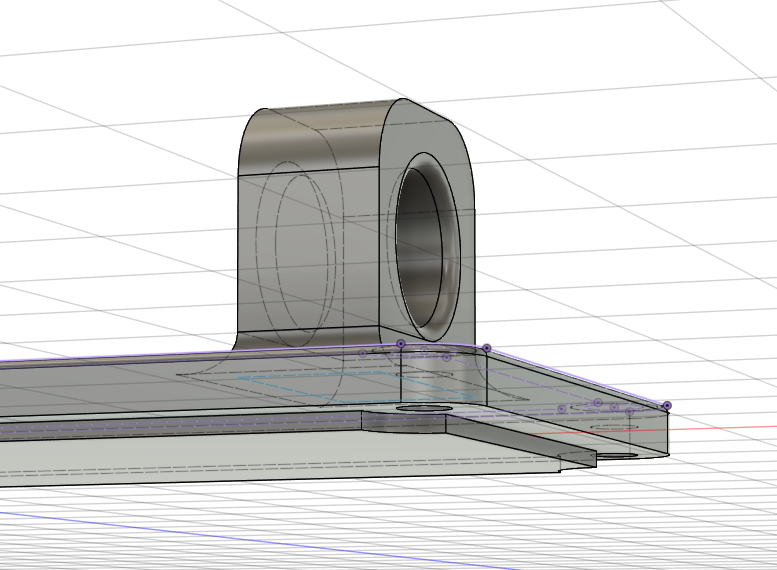Screen dimensions: 777x570
Task: Select leftmost sketch point in the right-end cluster
Action: tap(562, 408)
